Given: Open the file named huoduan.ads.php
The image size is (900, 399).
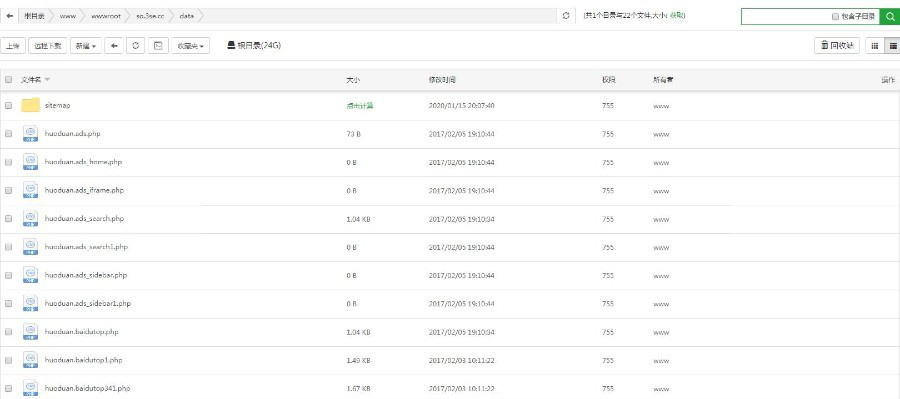Looking at the screenshot, I should point(73,133).
